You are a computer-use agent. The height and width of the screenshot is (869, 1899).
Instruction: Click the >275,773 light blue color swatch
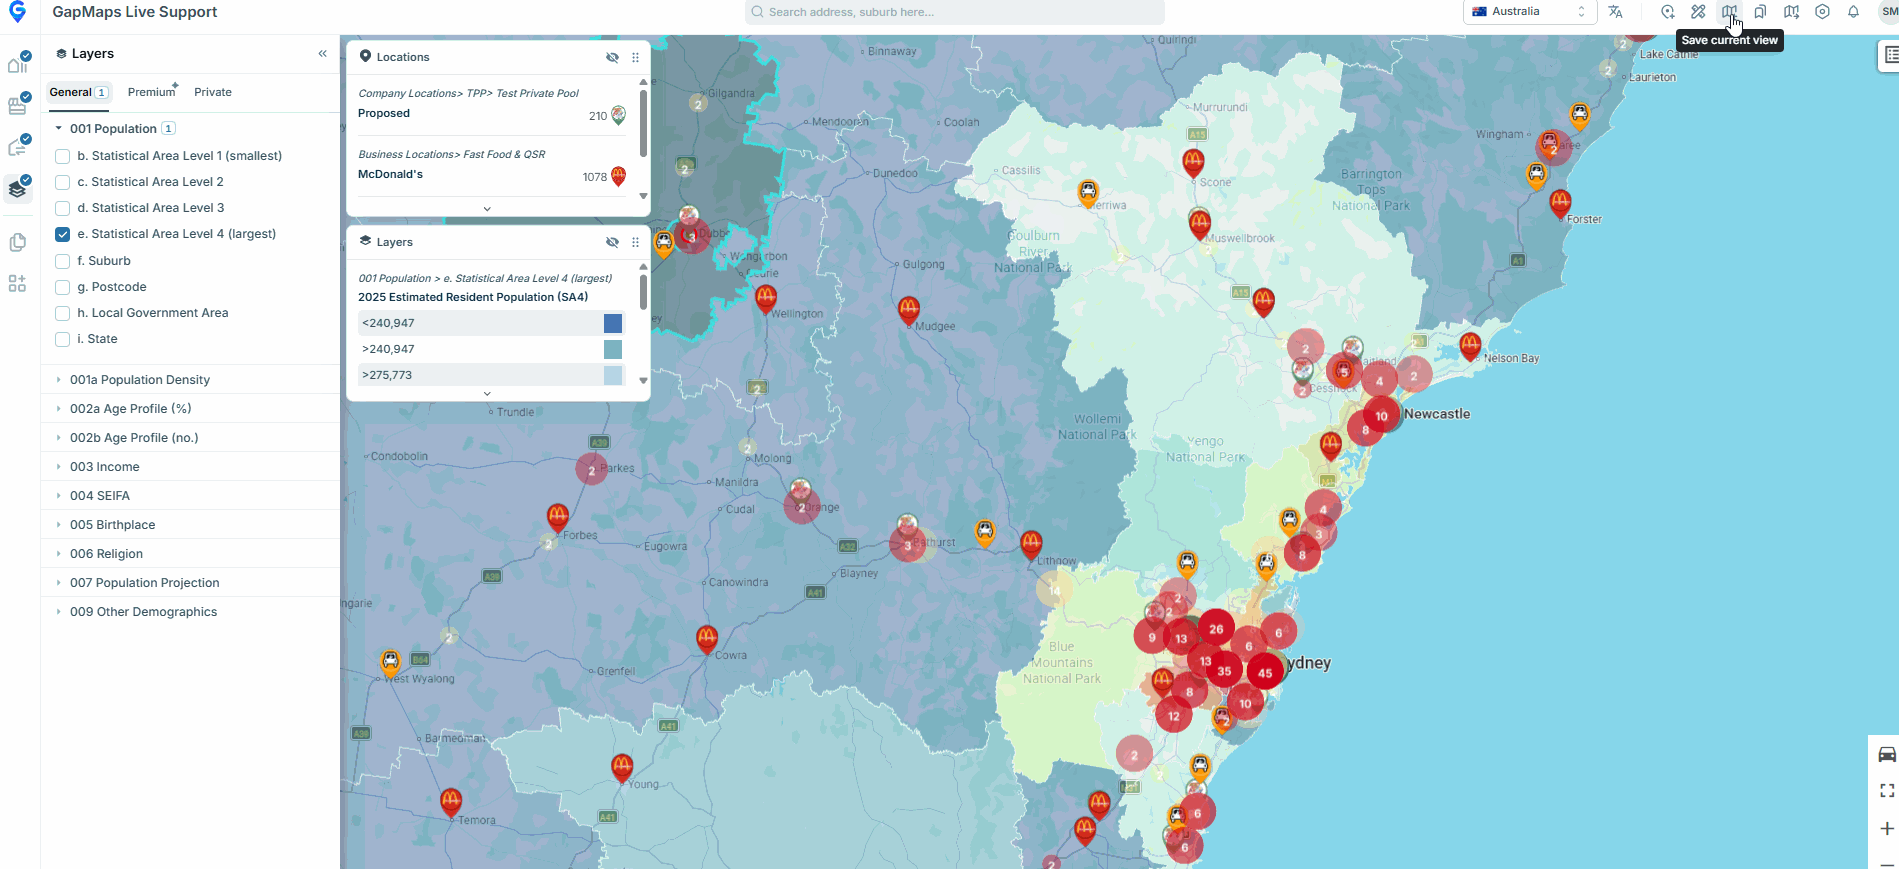613,375
